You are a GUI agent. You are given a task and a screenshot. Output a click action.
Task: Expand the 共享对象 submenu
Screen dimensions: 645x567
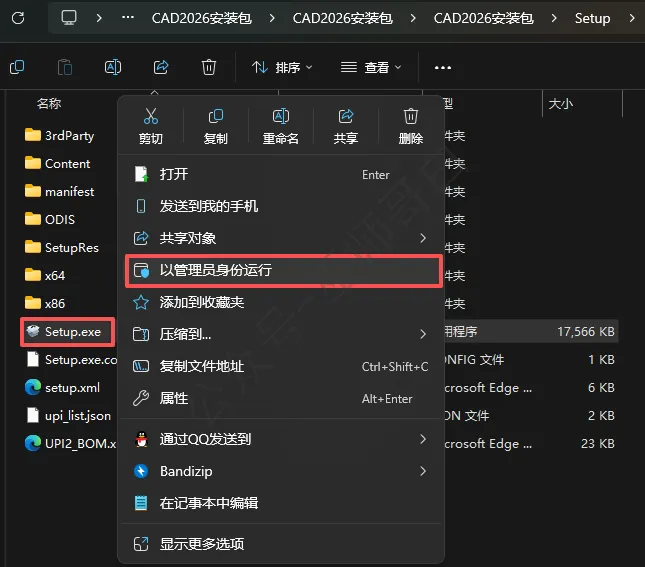[x=281, y=238]
